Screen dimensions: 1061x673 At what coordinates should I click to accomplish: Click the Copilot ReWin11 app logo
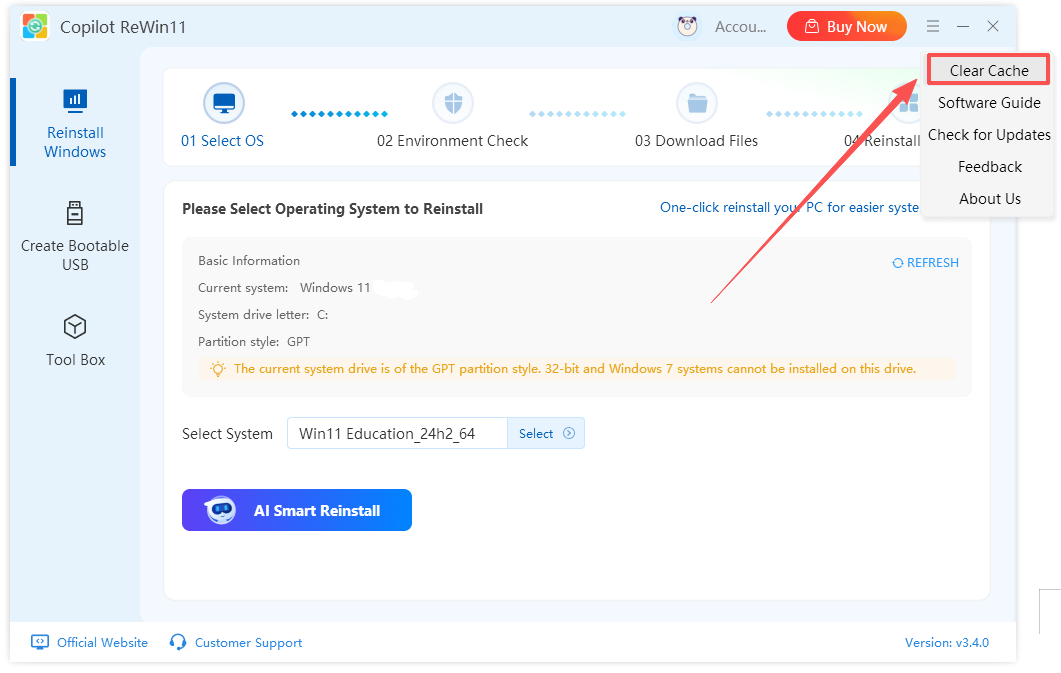coord(36,27)
